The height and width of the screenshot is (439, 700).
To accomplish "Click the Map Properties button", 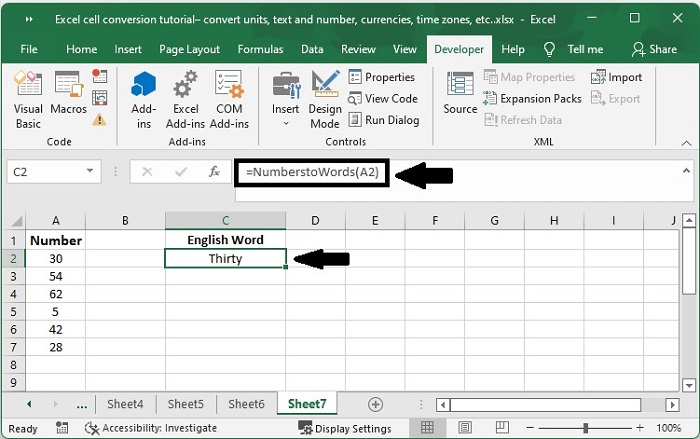I will click(x=529, y=77).
